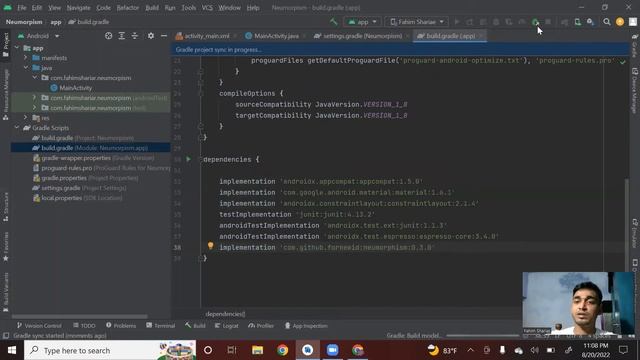Click the volume icon in system tray
The height and width of the screenshot is (360, 640).
click(534, 350)
